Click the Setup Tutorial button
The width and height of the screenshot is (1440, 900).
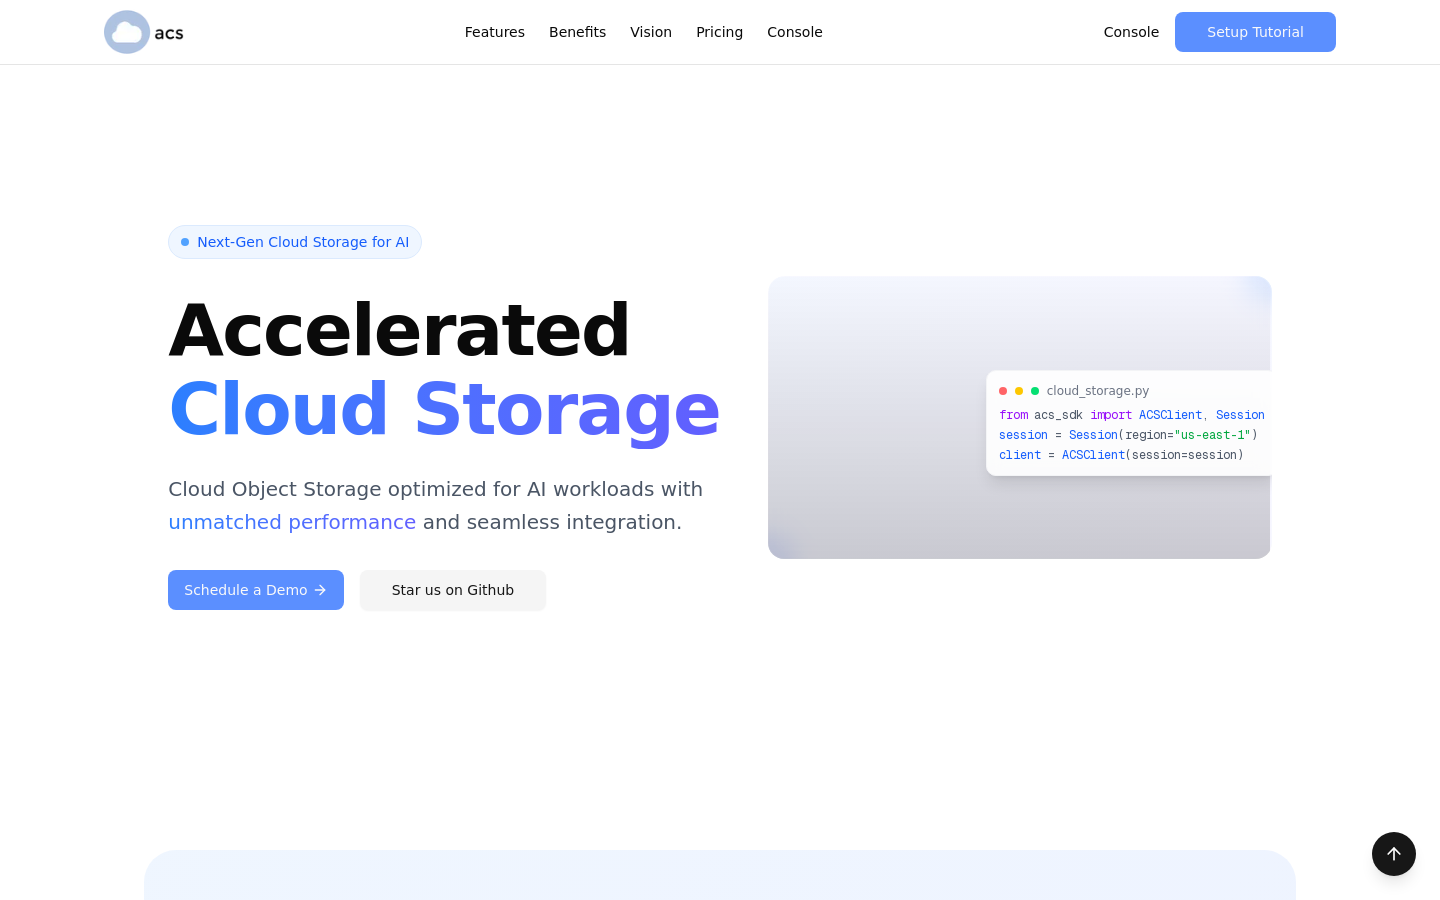click(x=1255, y=32)
